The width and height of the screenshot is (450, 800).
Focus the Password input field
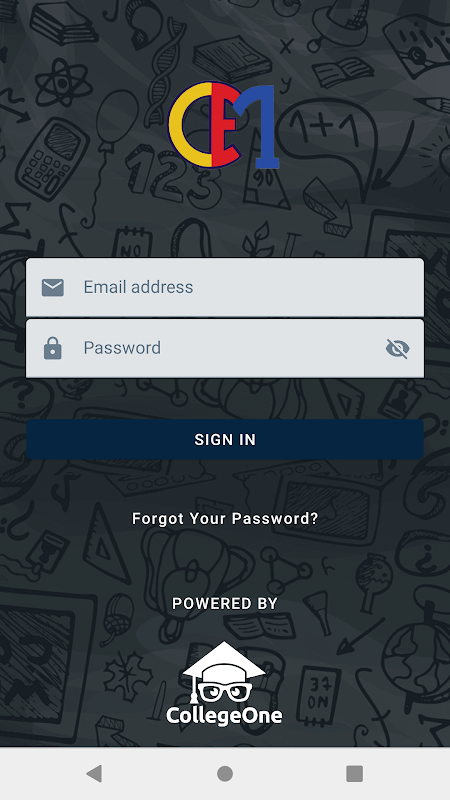pos(225,348)
